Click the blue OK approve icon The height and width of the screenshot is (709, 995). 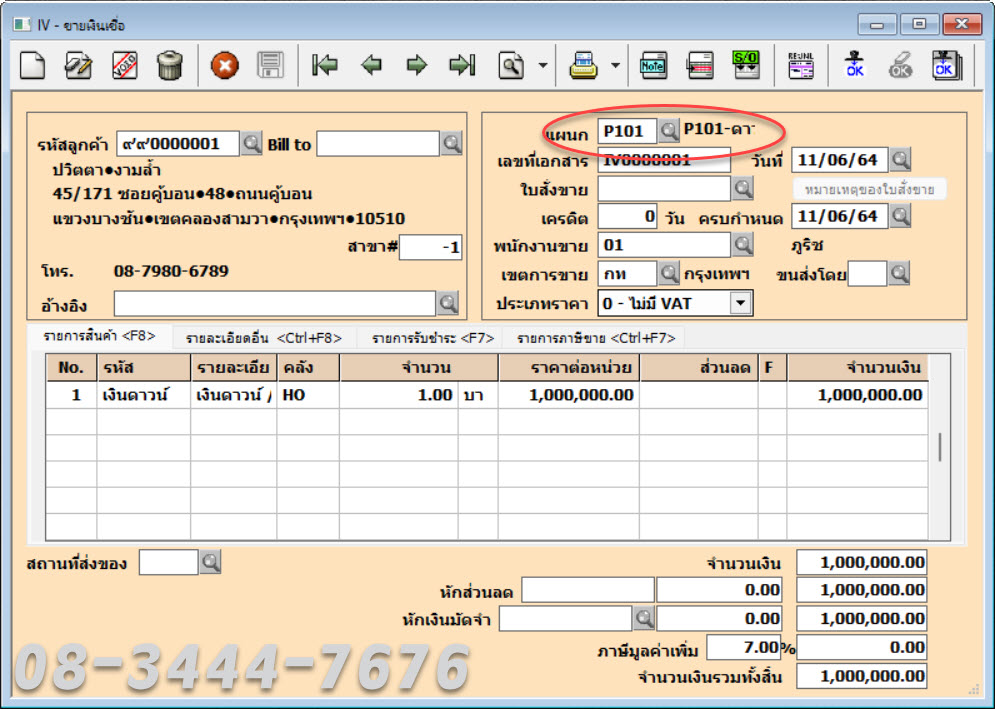(854, 65)
